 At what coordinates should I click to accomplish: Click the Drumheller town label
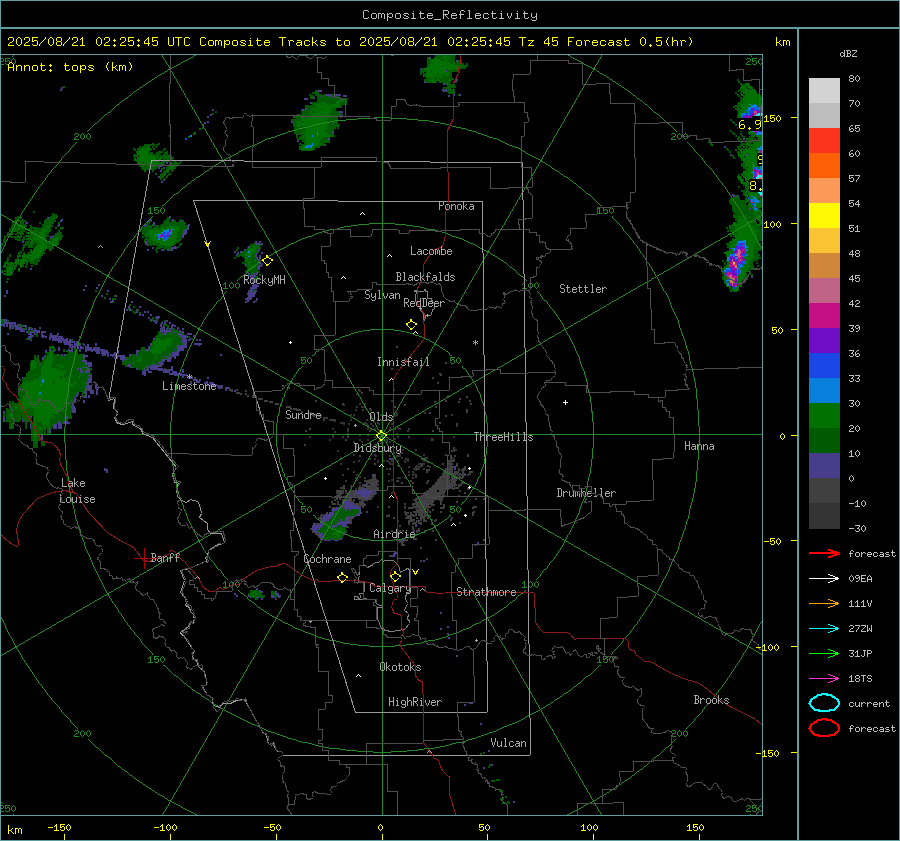tap(586, 493)
